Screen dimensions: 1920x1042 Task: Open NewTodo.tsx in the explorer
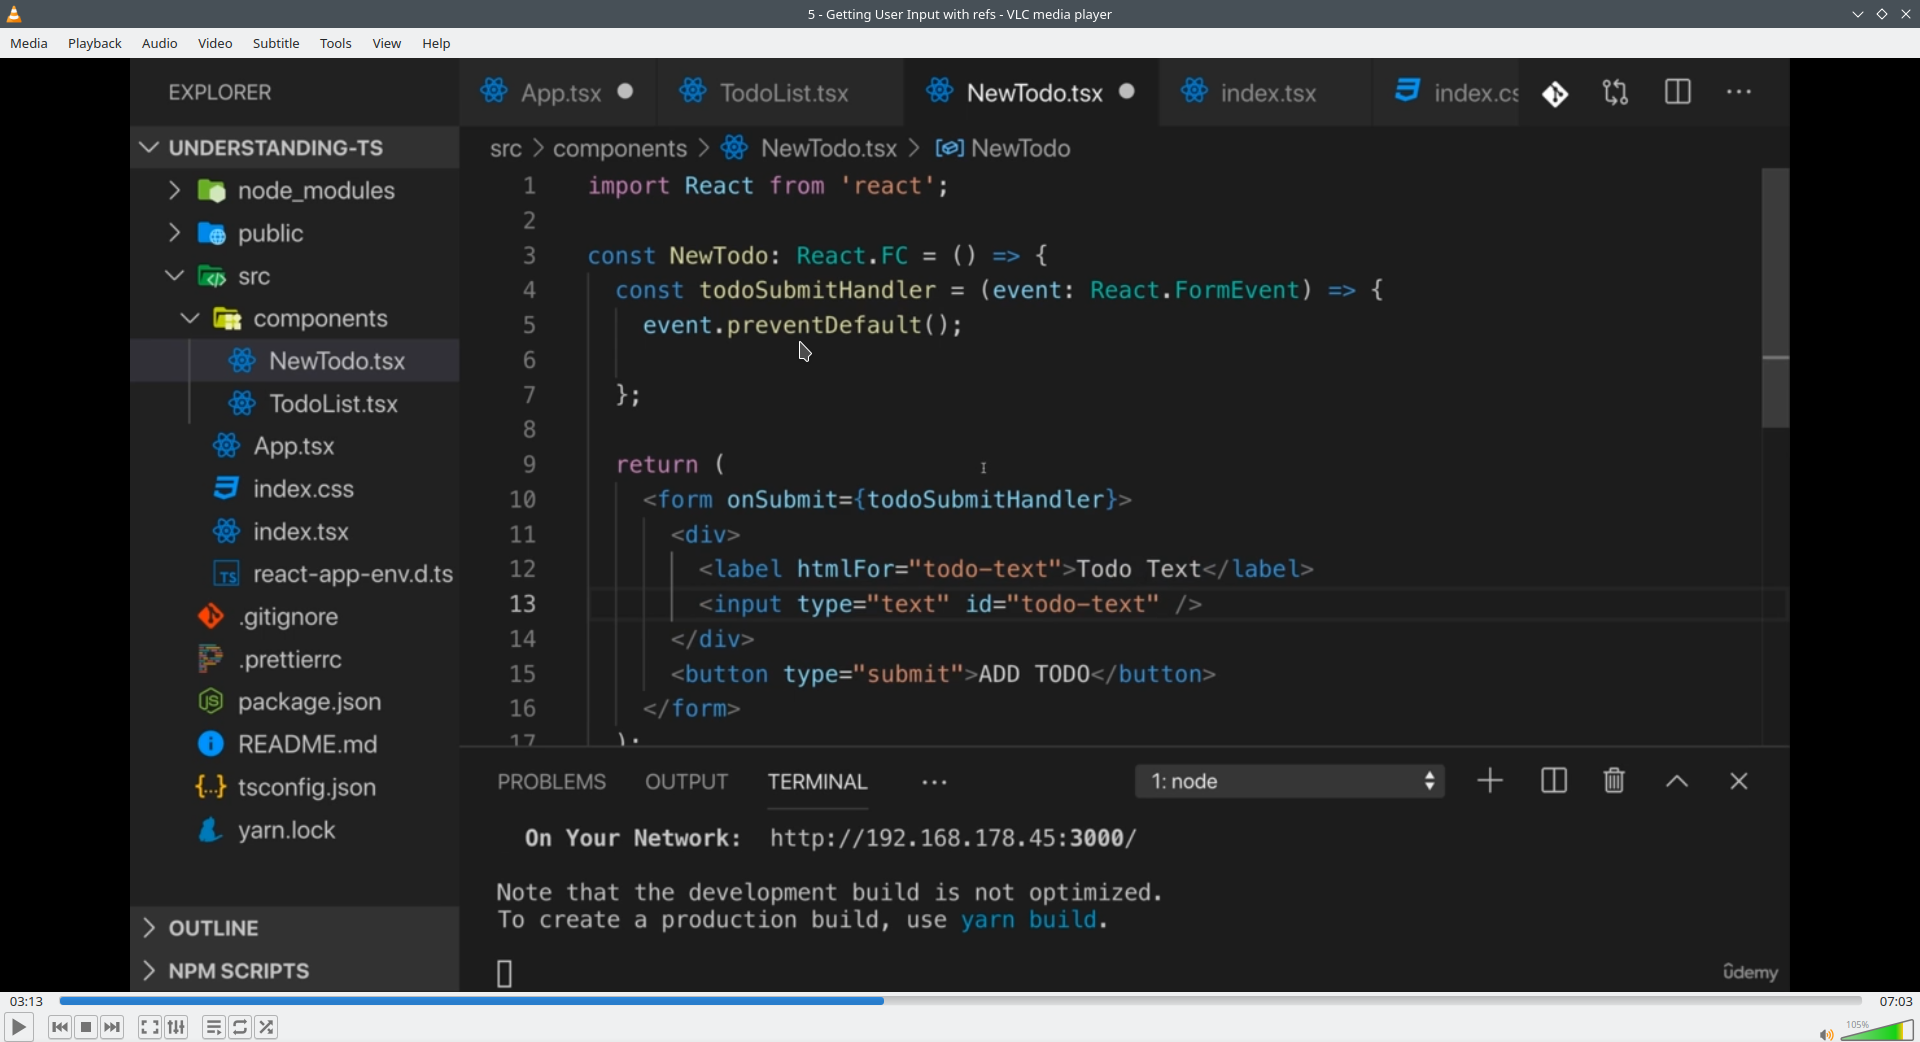pyautogui.click(x=295, y=361)
